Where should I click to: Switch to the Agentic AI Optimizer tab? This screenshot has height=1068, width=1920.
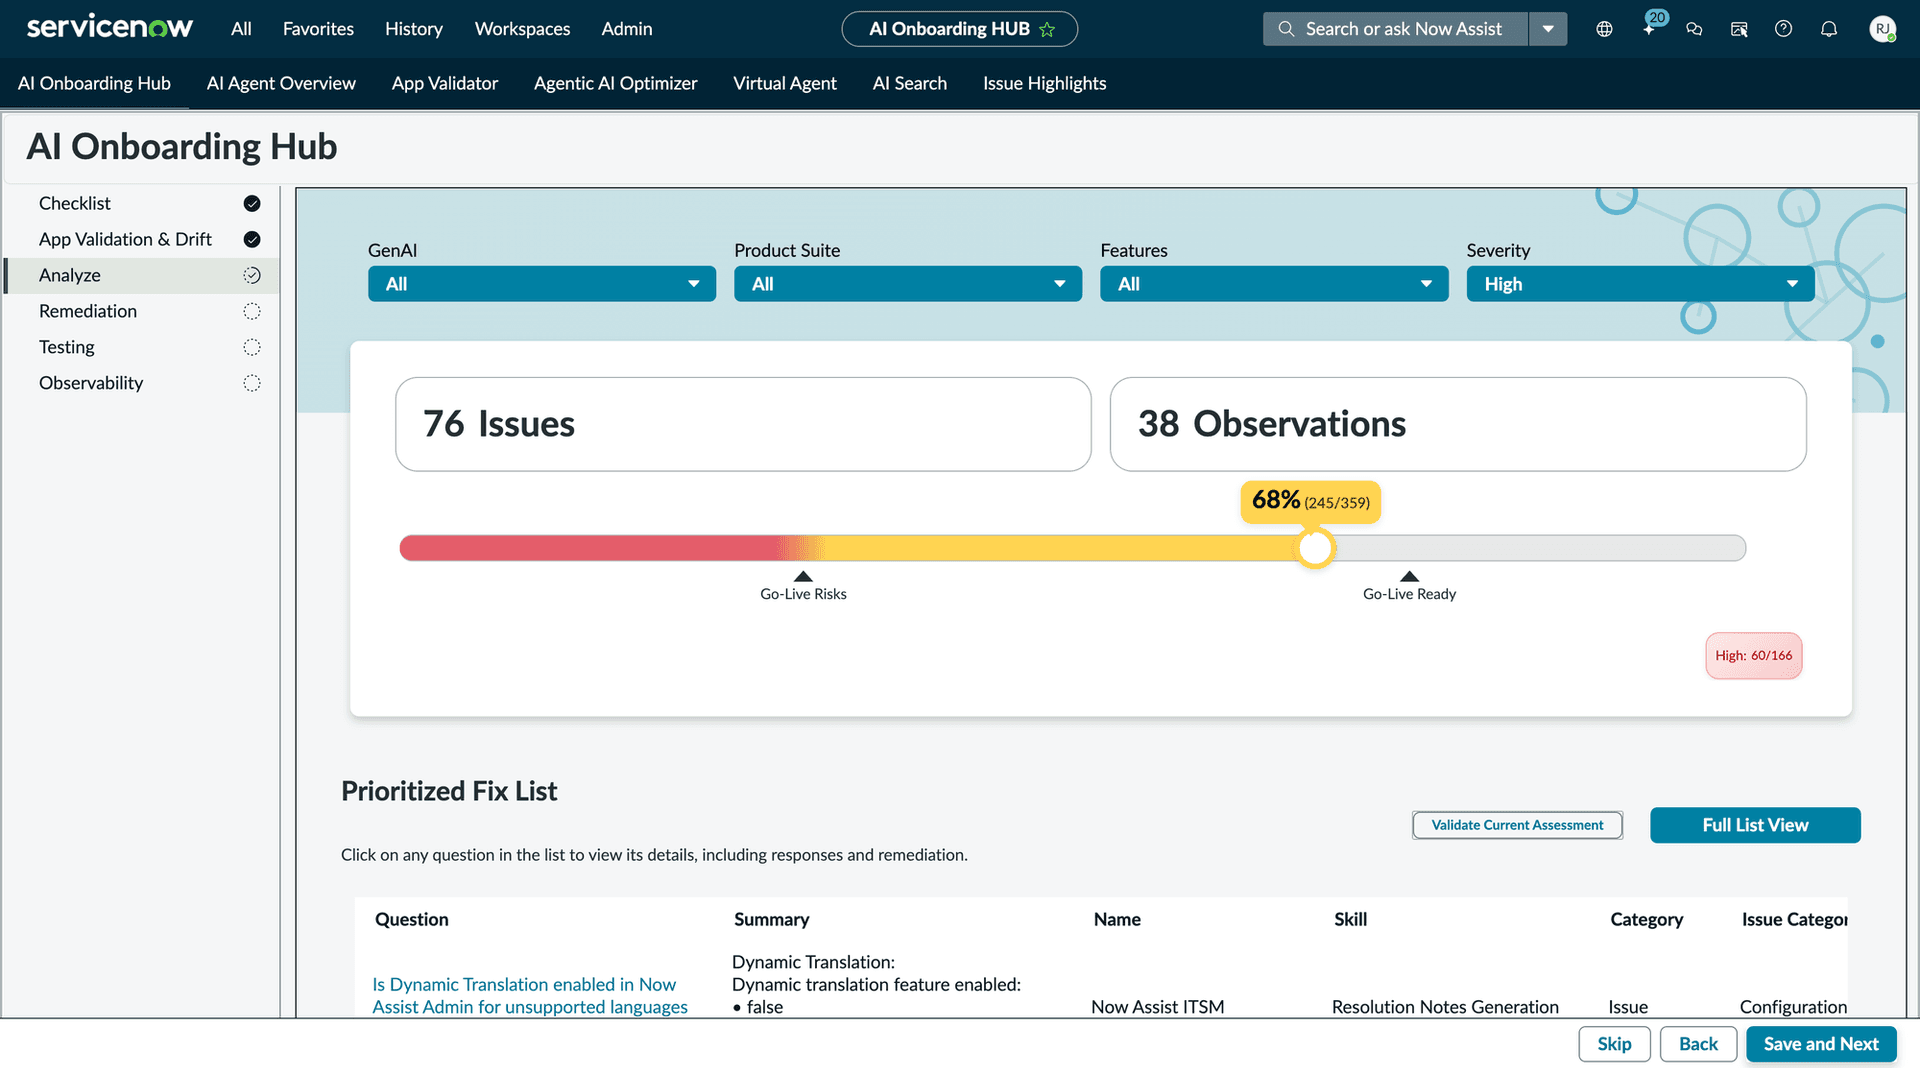[x=616, y=83]
